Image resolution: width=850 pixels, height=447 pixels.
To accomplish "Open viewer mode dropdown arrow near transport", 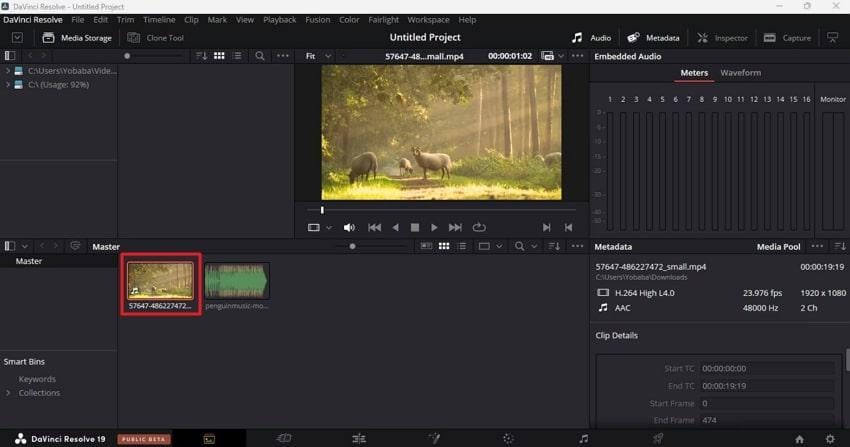I will (329, 228).
